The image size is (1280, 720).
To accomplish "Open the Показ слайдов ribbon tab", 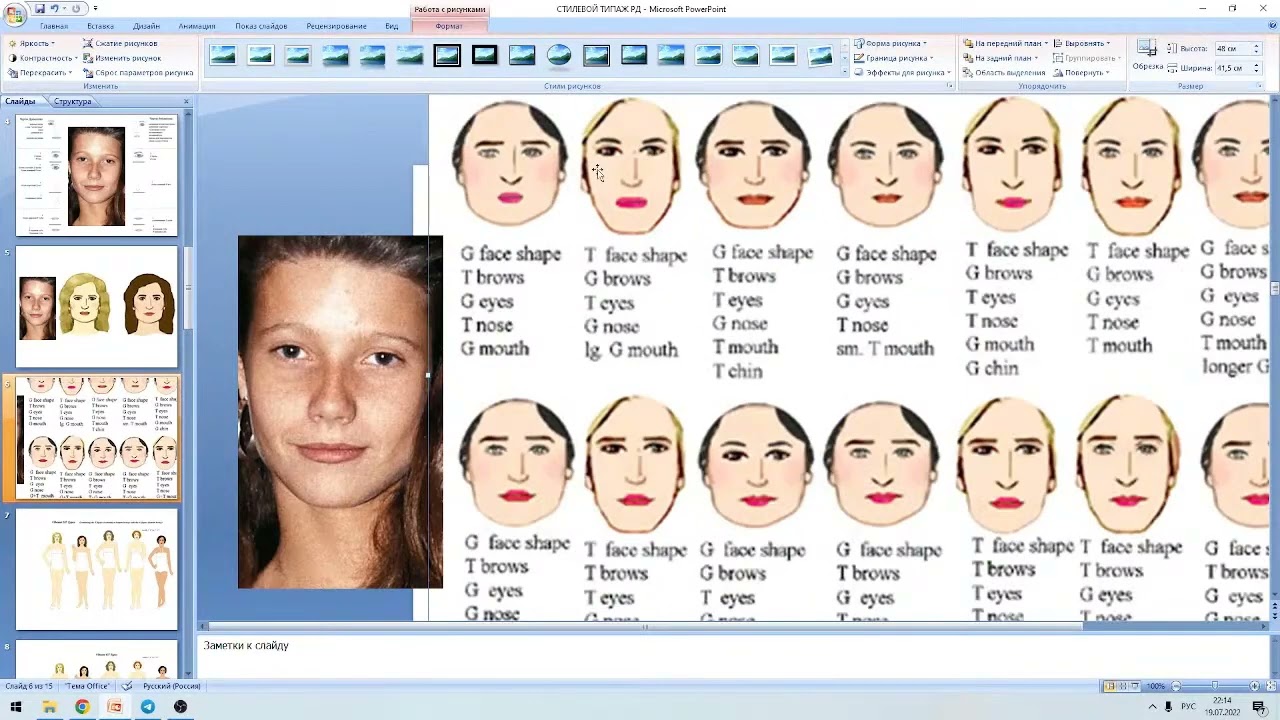I will point(261,26).
